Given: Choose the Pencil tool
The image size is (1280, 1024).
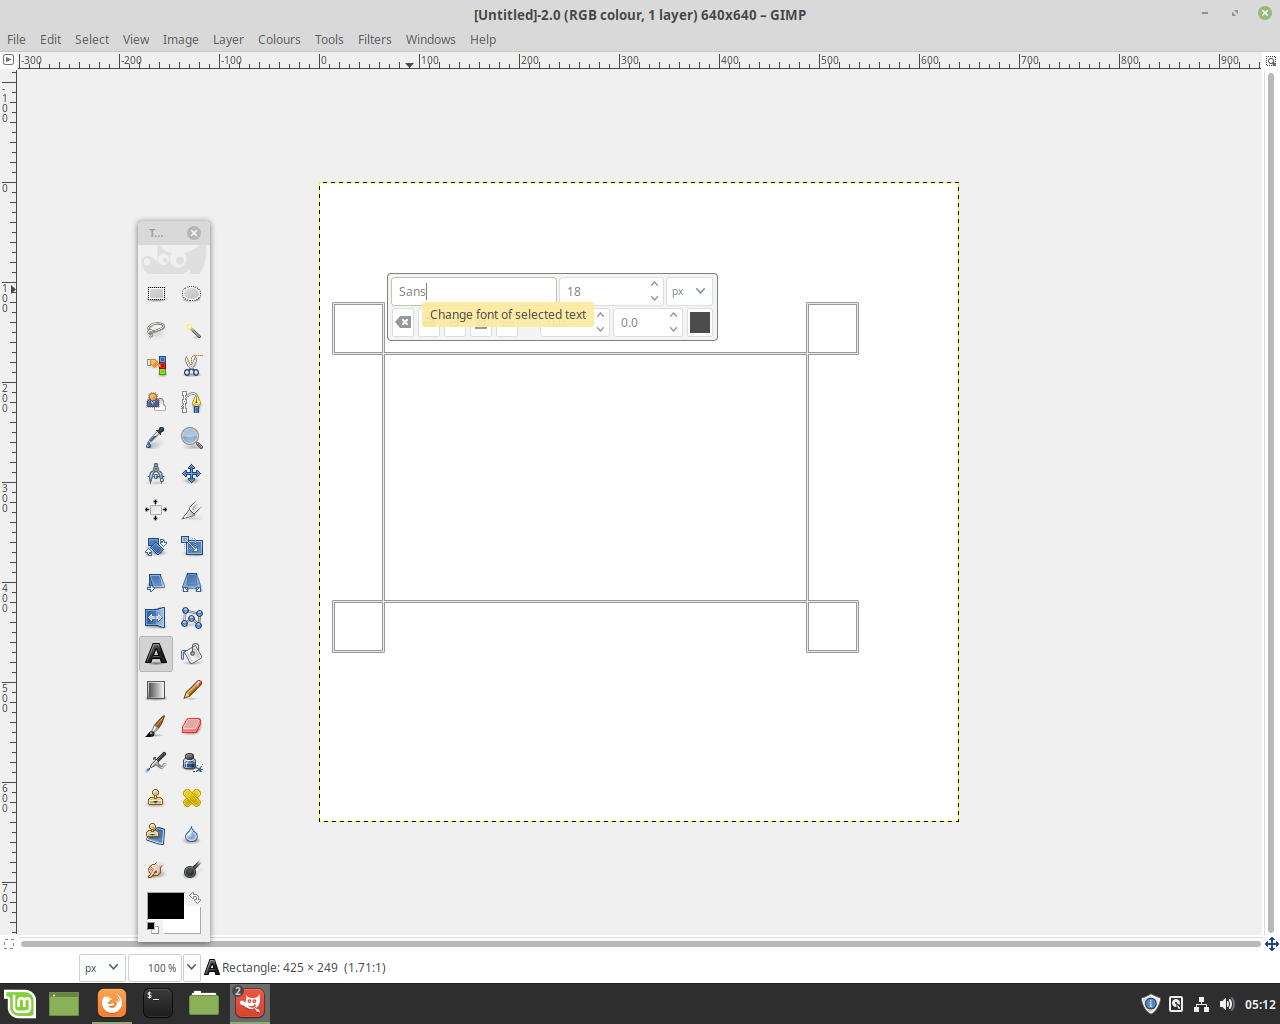Looking at the screenshot, I should [192, 690].
